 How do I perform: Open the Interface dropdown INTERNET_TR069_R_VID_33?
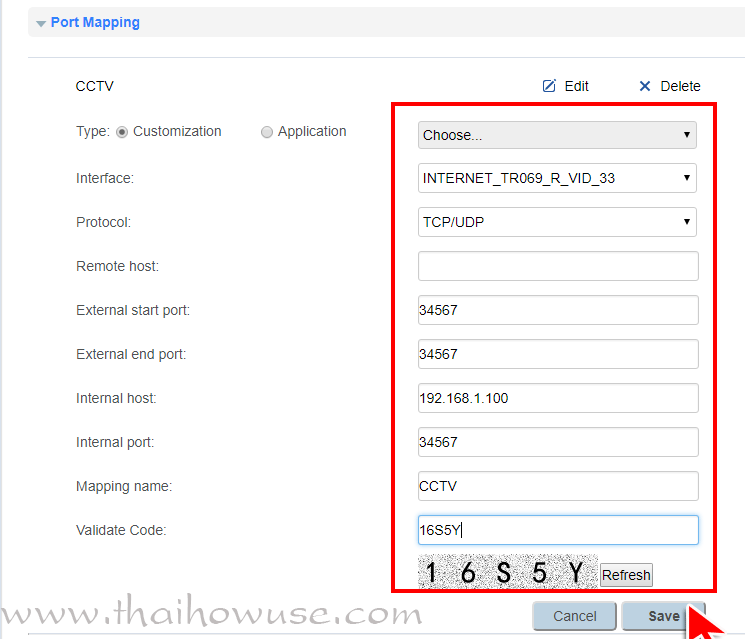(557, 178)
